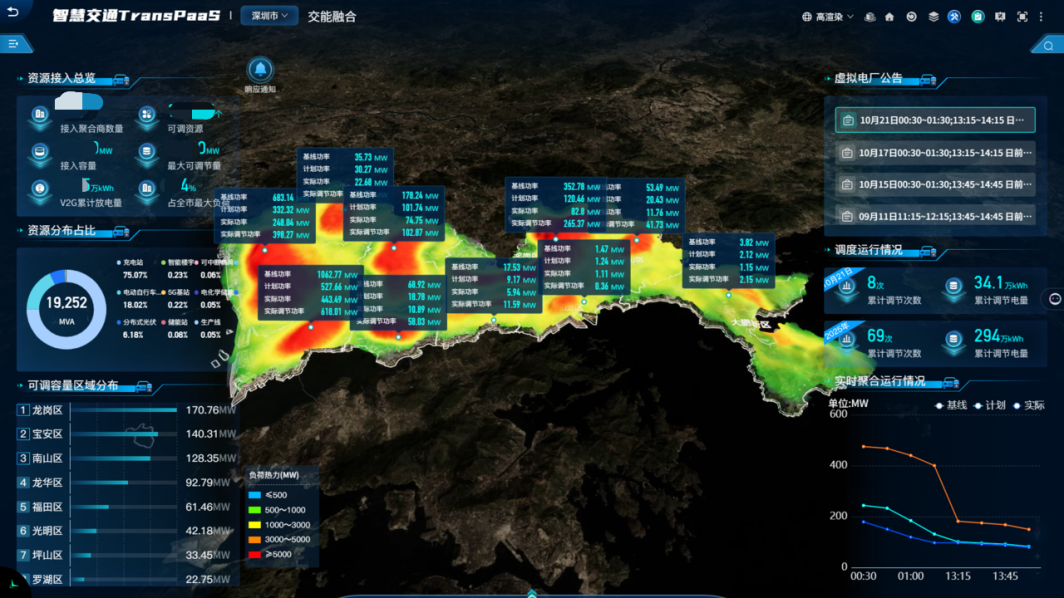The width and height of the screenshot is (1064, 598).
Task: Click the reset view circular arrow icon
Action: (911, 17)
